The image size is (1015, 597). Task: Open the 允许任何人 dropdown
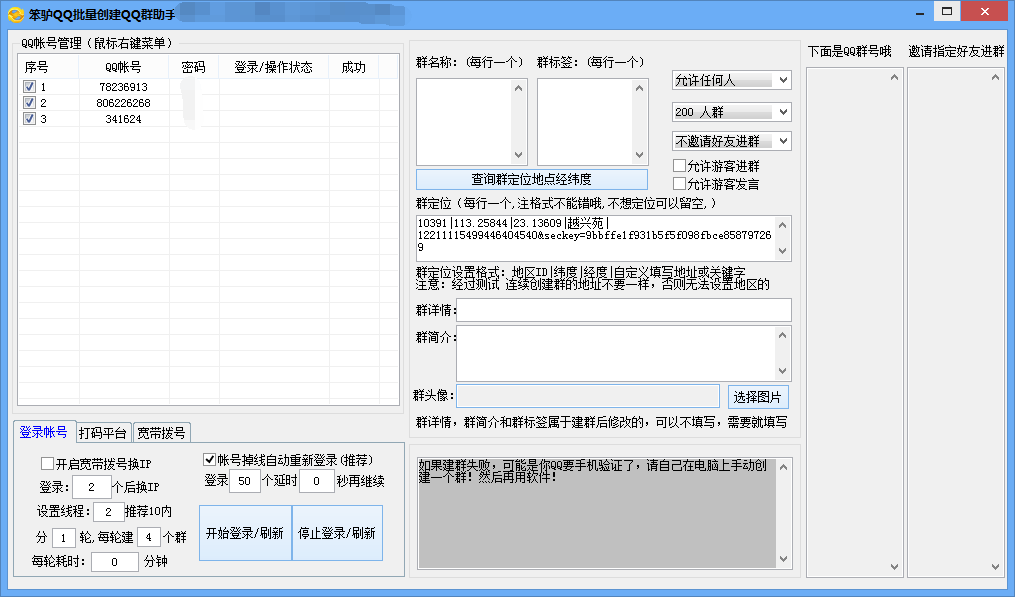coord(731,80)
